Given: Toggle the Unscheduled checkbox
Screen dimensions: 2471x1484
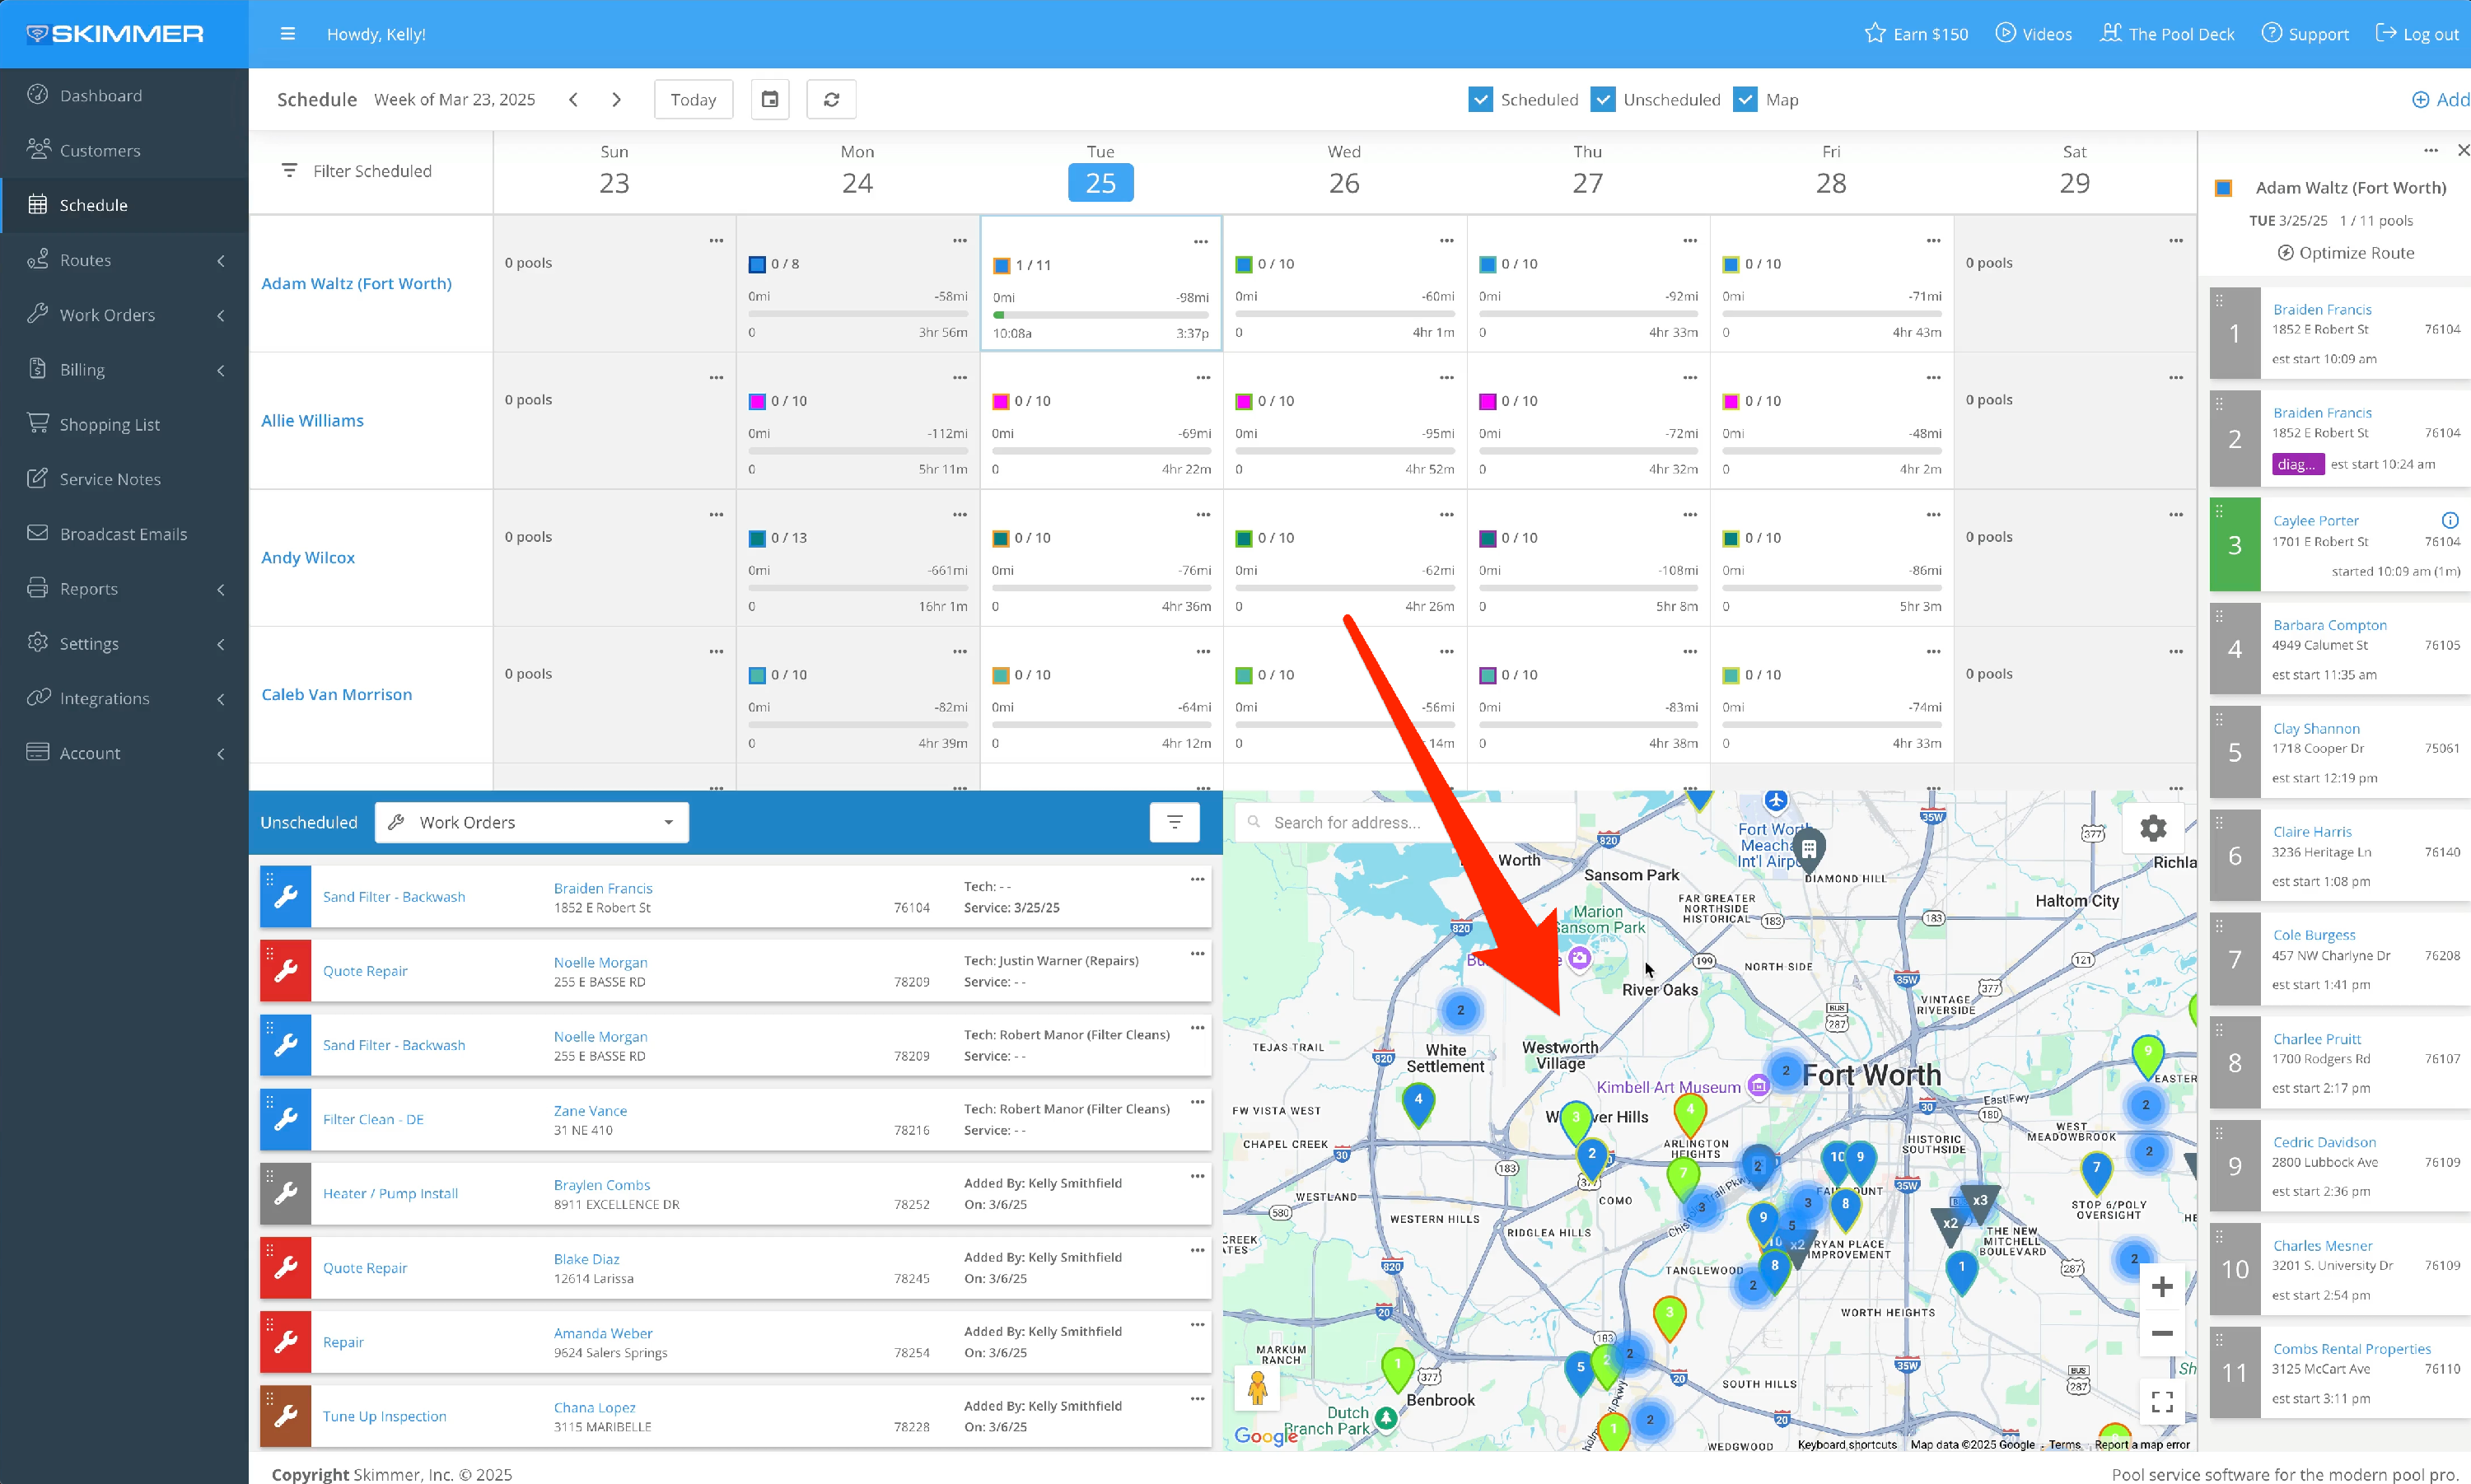Looking at the screenshot, I should point(1602,99).
